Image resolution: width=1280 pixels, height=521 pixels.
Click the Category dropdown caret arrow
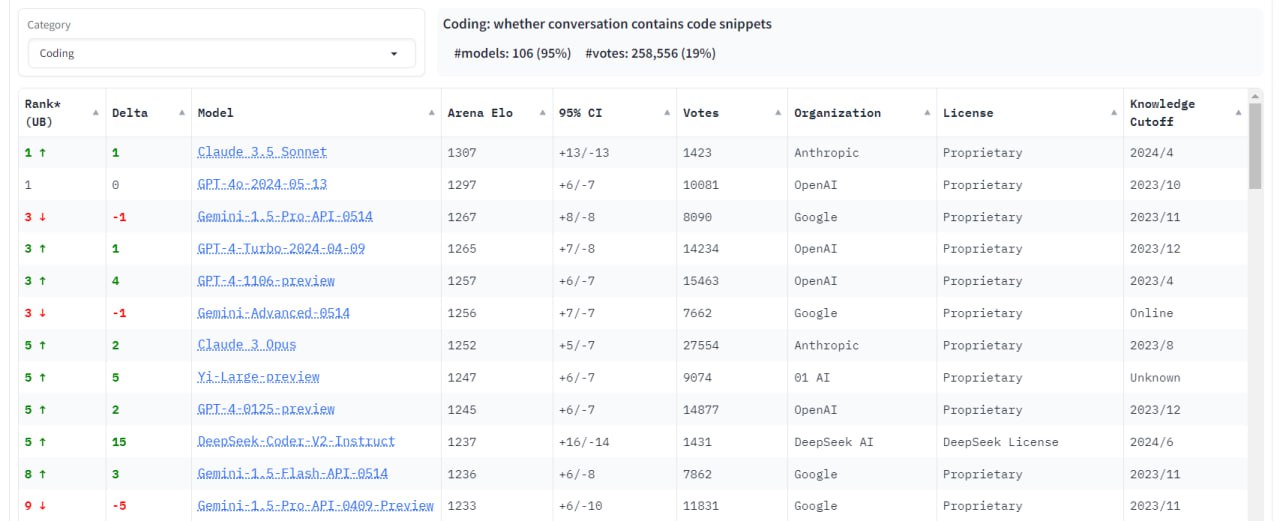coord(394,54)
